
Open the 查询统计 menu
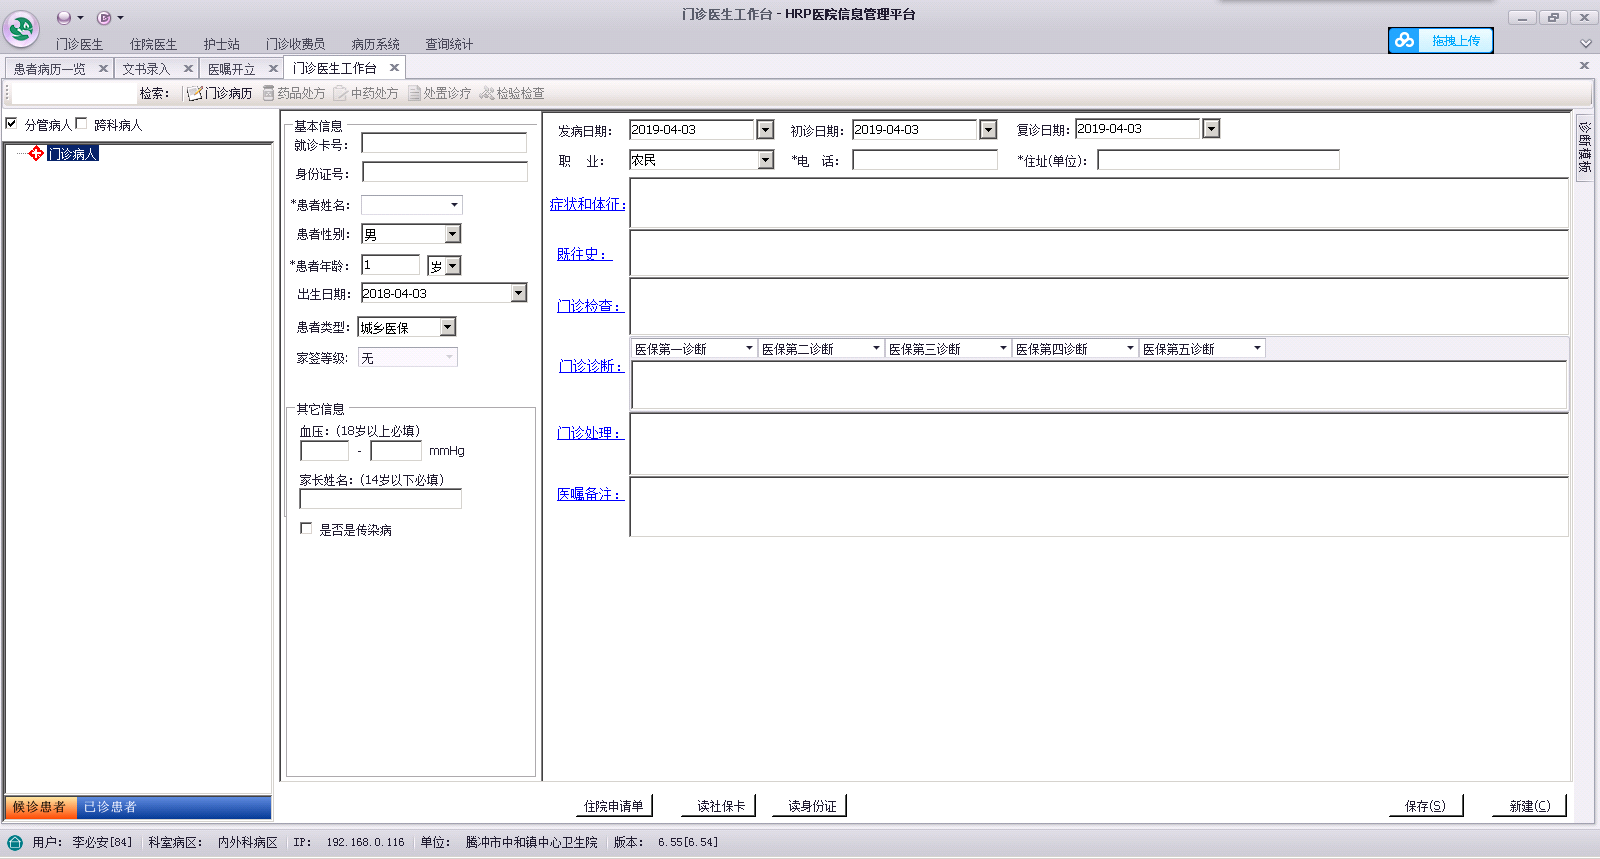449,44
